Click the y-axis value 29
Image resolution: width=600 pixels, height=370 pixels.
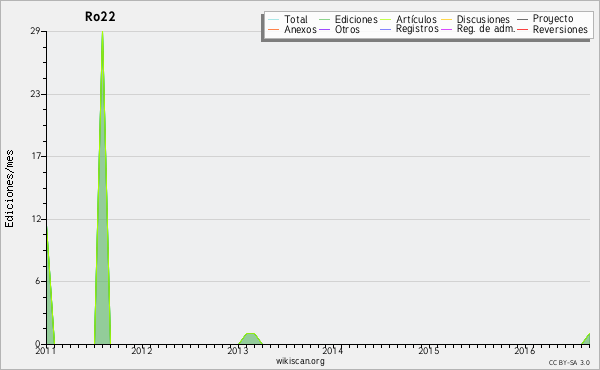tap(36, 31)
